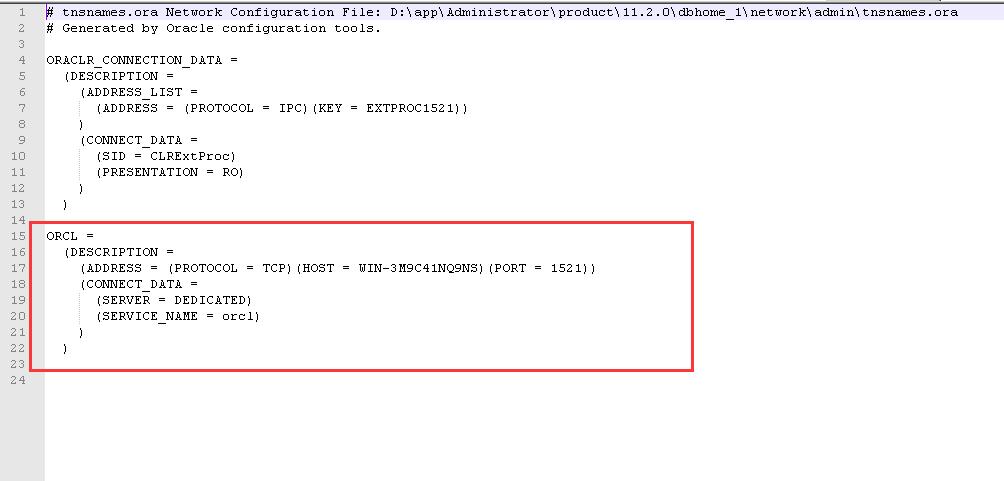The width and height of the screenshot is (1004, 481).
Task: Click the tnsnames.ora file path comment
Action: coord(502,12)
